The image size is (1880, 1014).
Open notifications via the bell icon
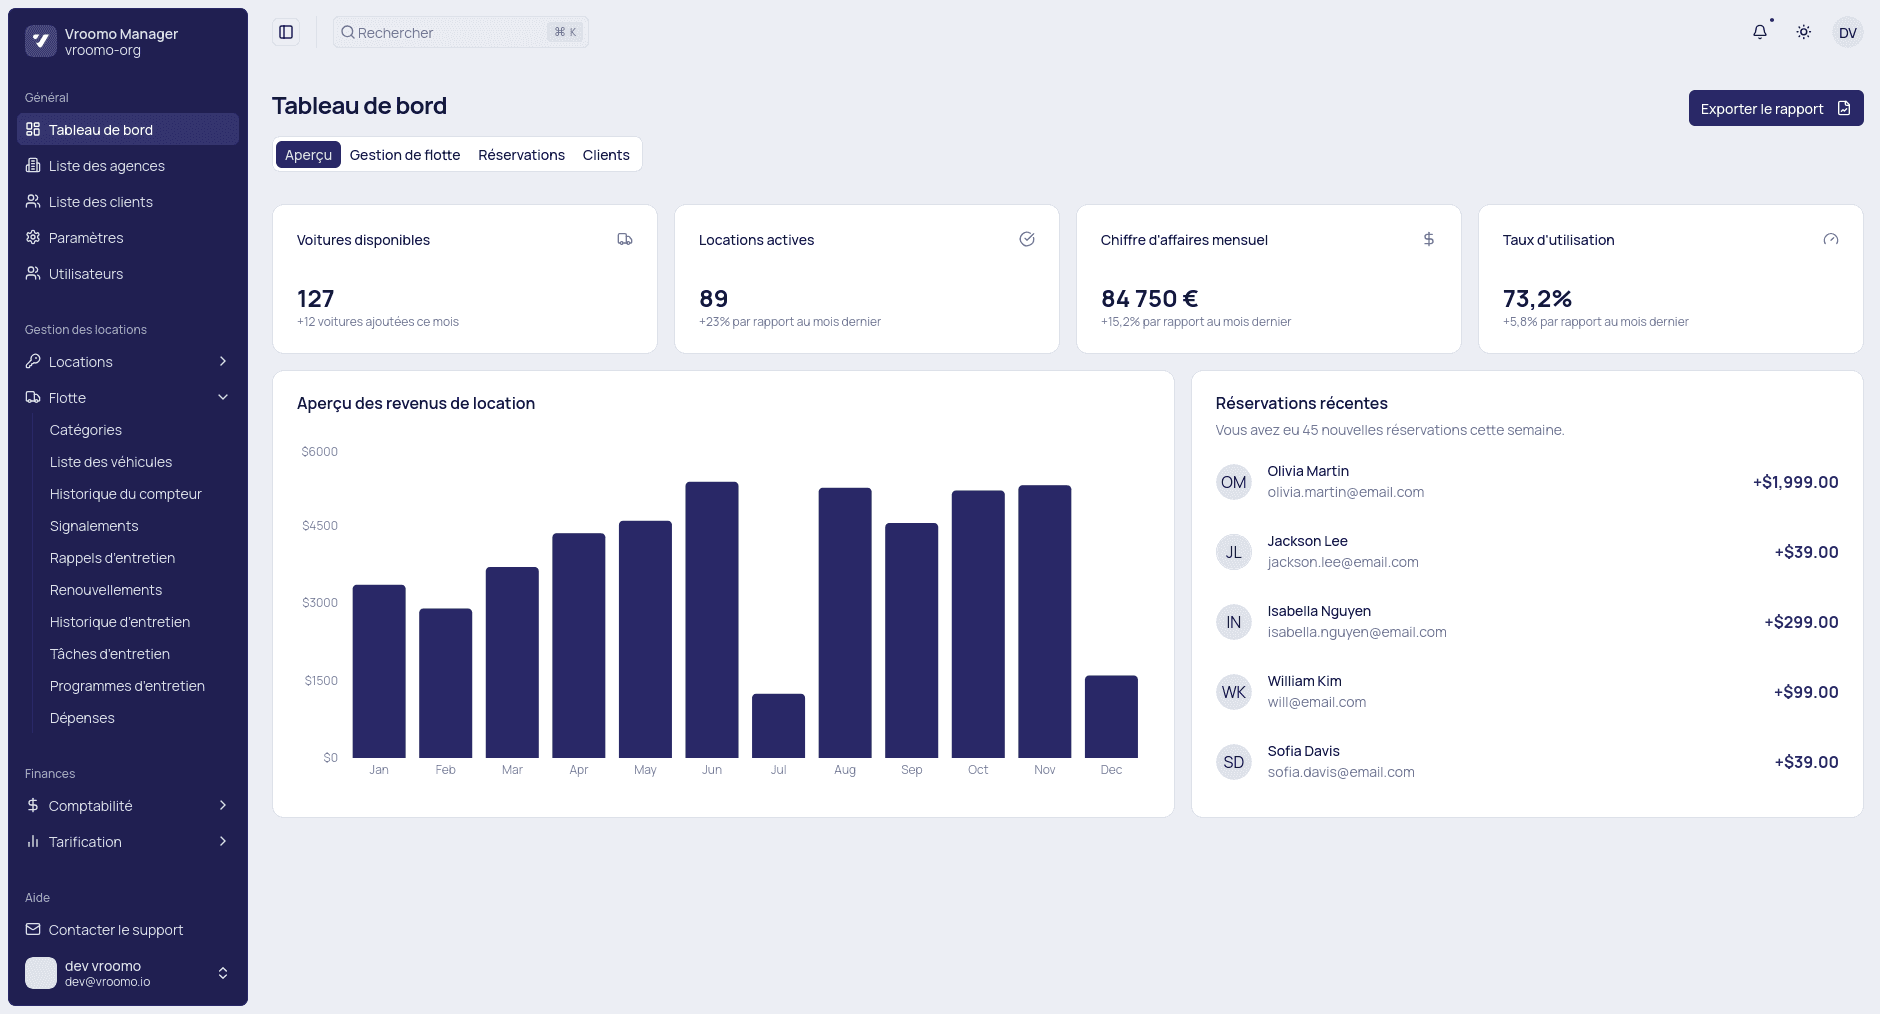(1759, 32)
